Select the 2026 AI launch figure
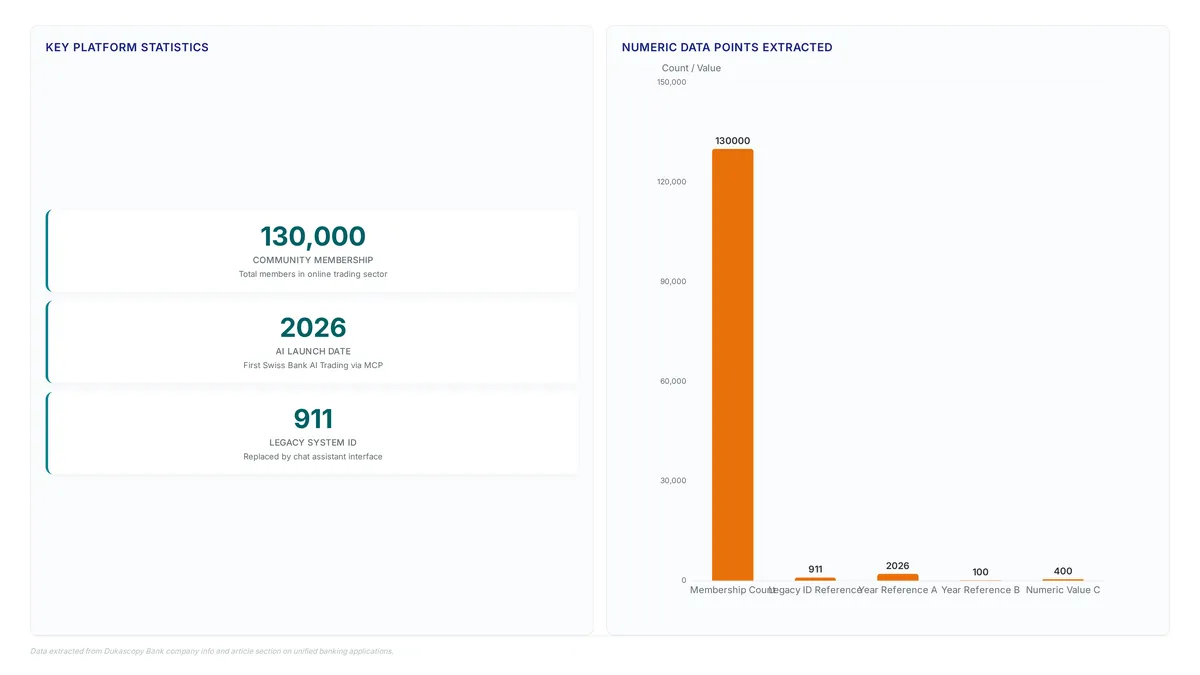The height and width of the screenshot is (675, 1200). [313, 327]
